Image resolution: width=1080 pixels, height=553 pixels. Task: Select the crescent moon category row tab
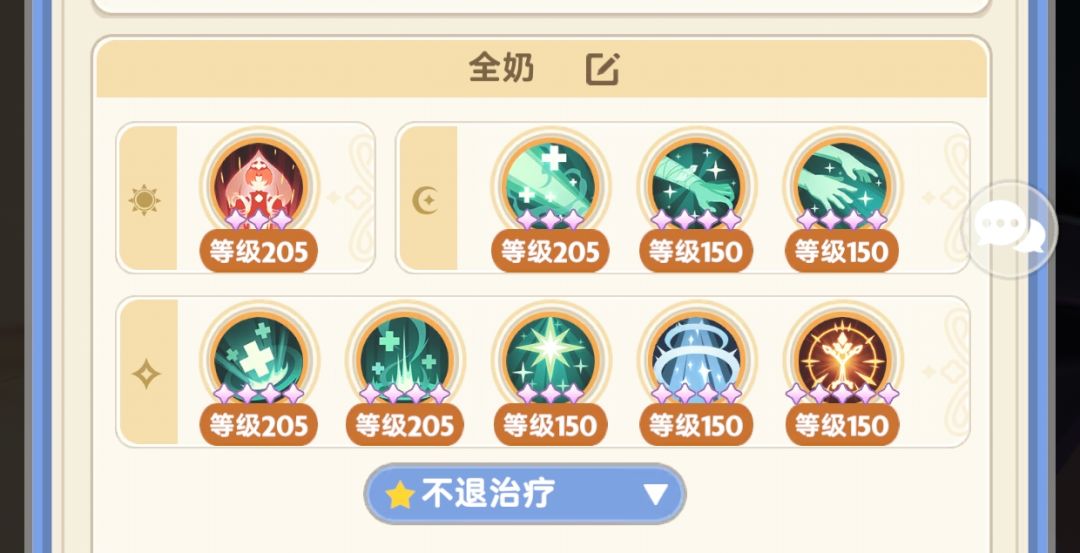click(x=426, y=200)
